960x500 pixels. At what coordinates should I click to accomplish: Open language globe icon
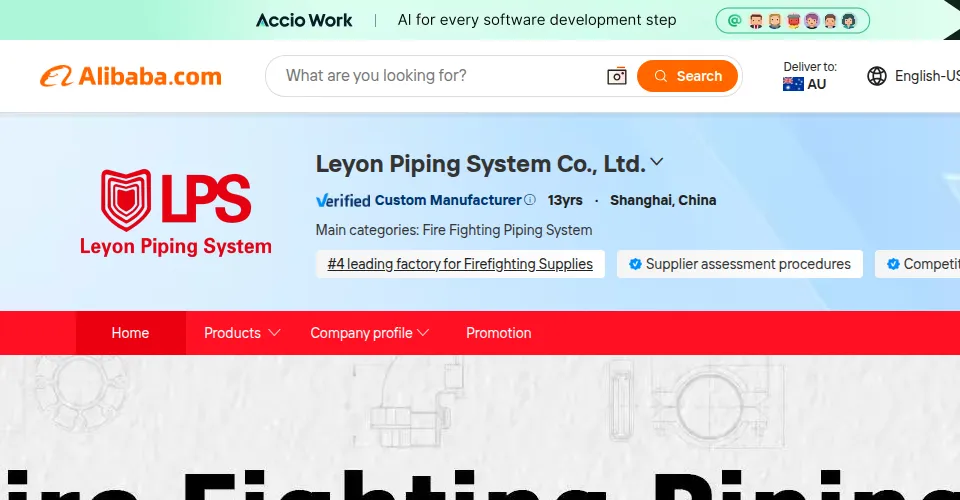pyautogui.click(x=877, y=76)
